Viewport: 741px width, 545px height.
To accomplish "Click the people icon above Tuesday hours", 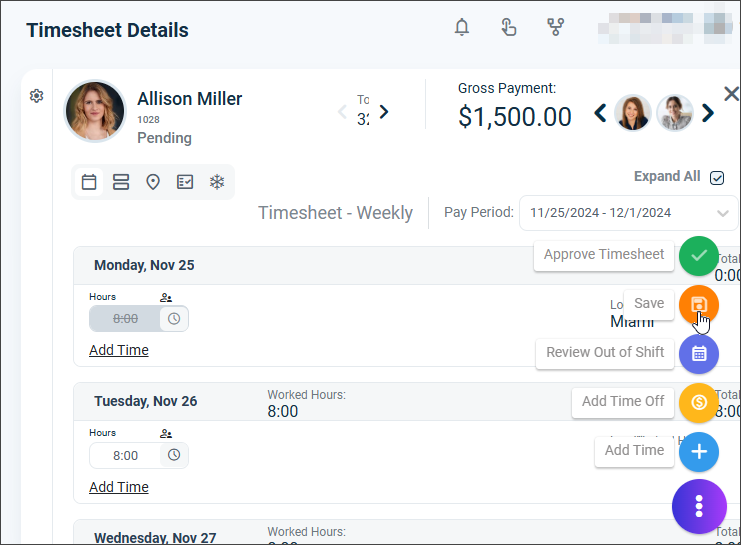I will (x=166, y=434).
